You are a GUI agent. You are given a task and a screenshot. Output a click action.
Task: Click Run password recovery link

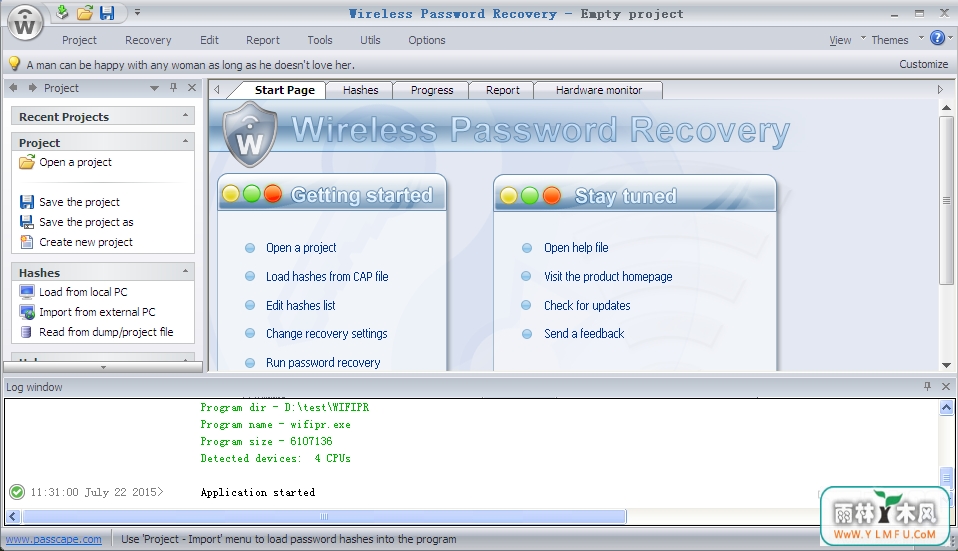pos(323,363)
